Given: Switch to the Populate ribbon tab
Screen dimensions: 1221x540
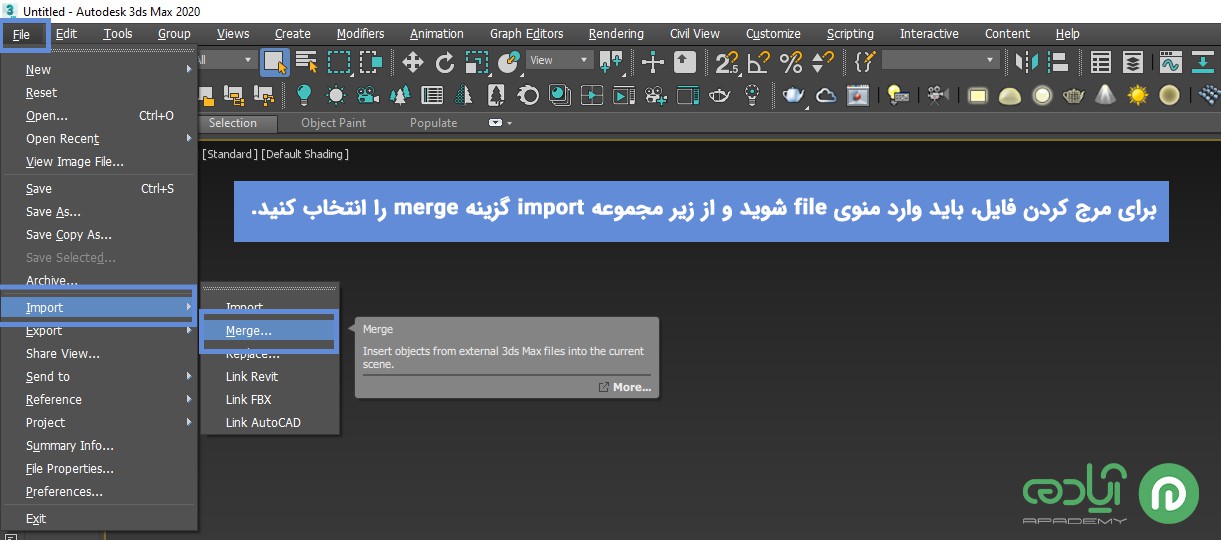Looking at the screenshot, I should 433,123.
